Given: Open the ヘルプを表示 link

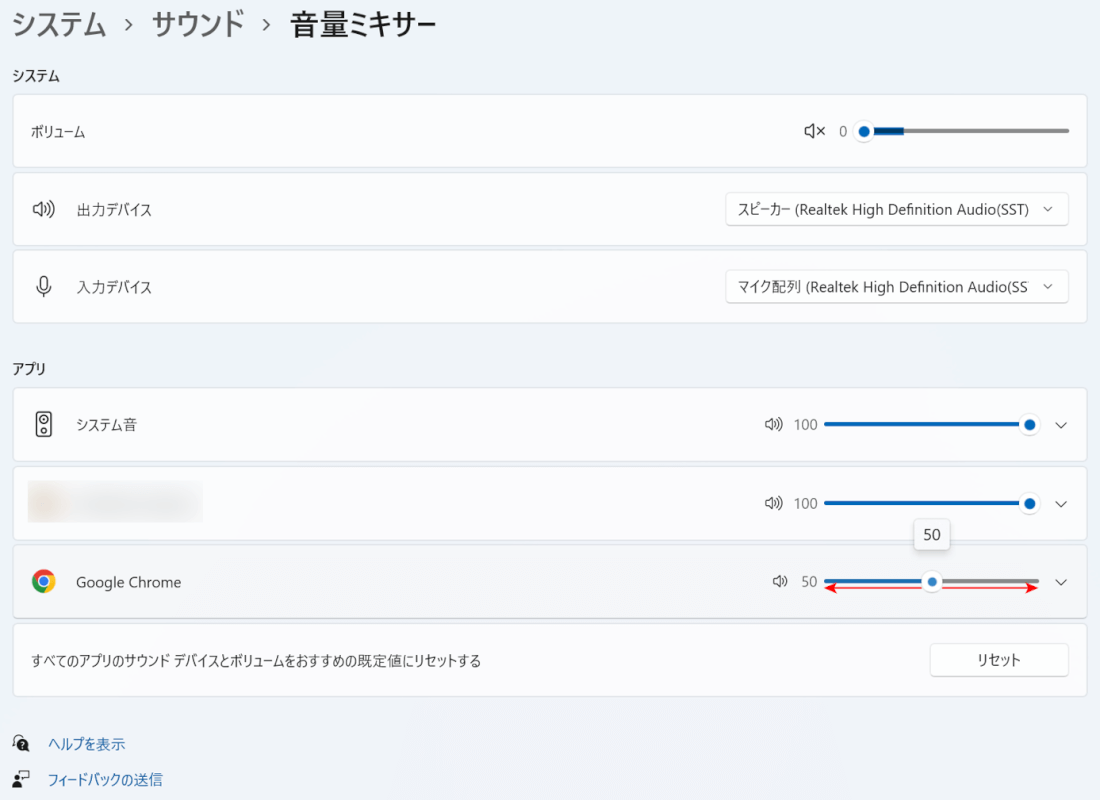Looking at the screenshot, I should click(86, 744).
